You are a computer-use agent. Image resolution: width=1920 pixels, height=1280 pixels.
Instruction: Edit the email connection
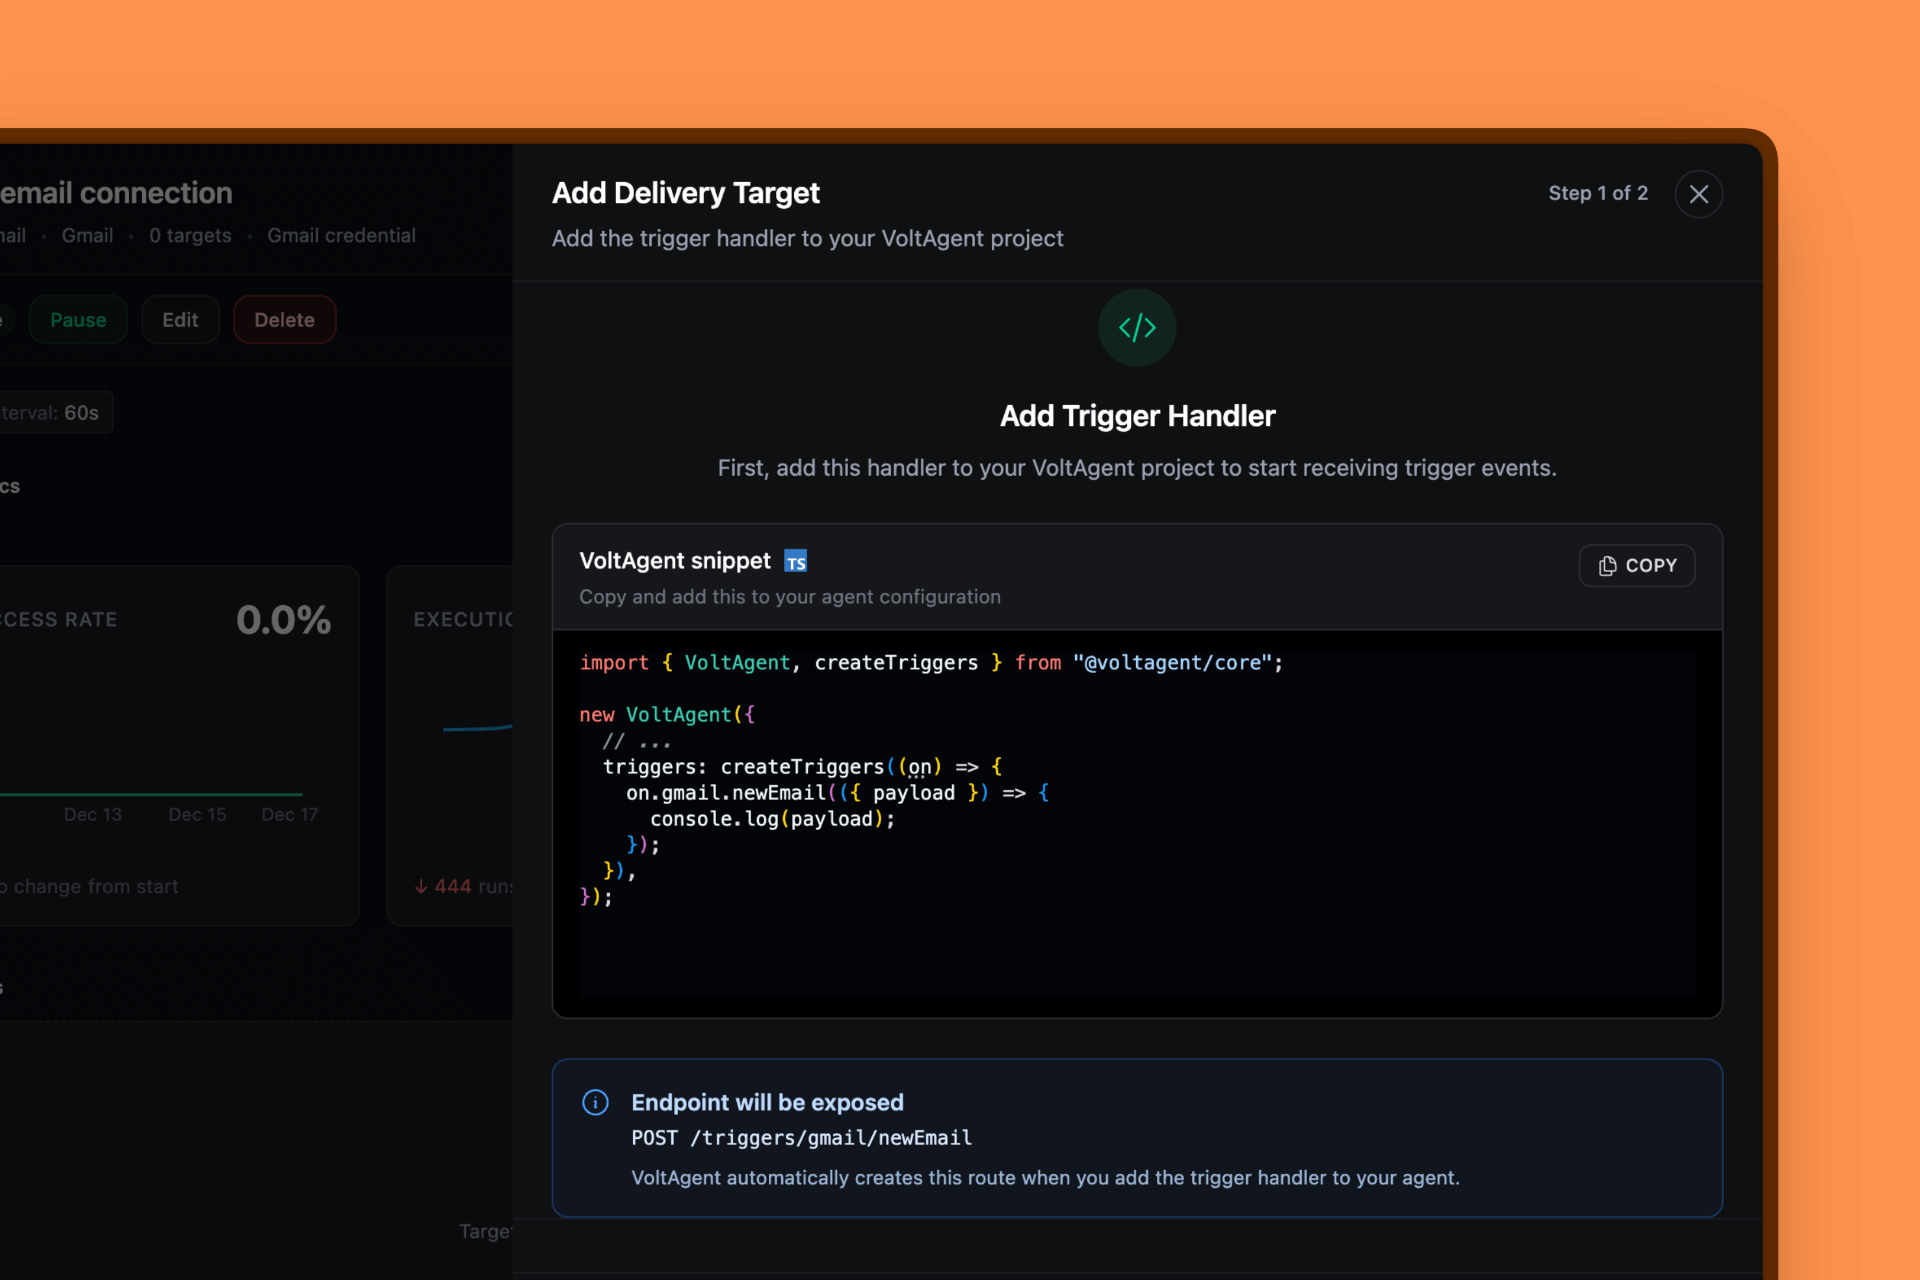pos(180,319)
